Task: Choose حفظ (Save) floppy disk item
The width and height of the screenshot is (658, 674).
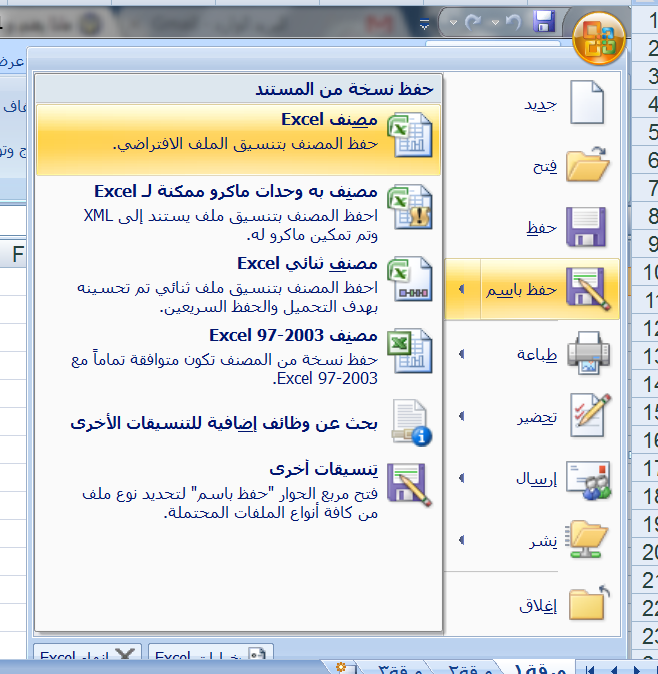Action: click(x=533, y=227)
